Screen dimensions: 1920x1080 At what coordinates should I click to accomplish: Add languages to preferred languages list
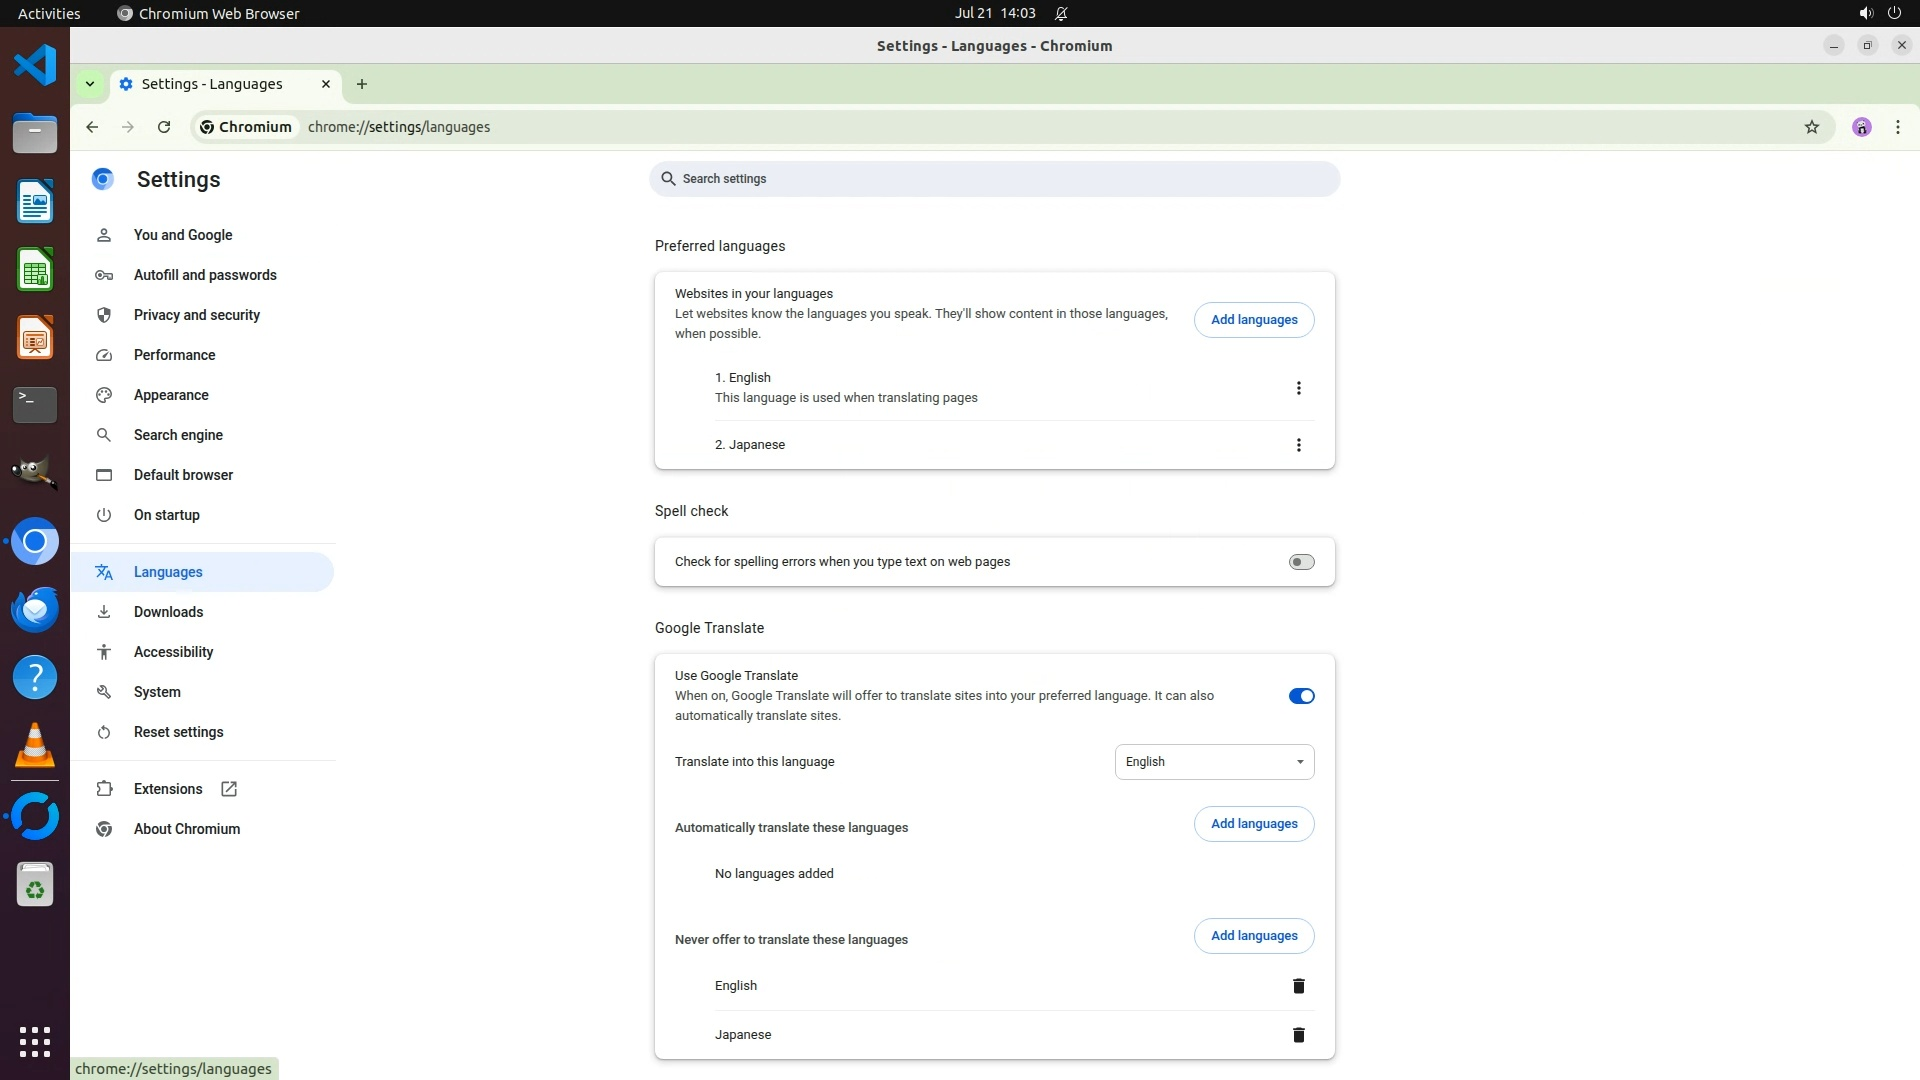click(1253, 320)
